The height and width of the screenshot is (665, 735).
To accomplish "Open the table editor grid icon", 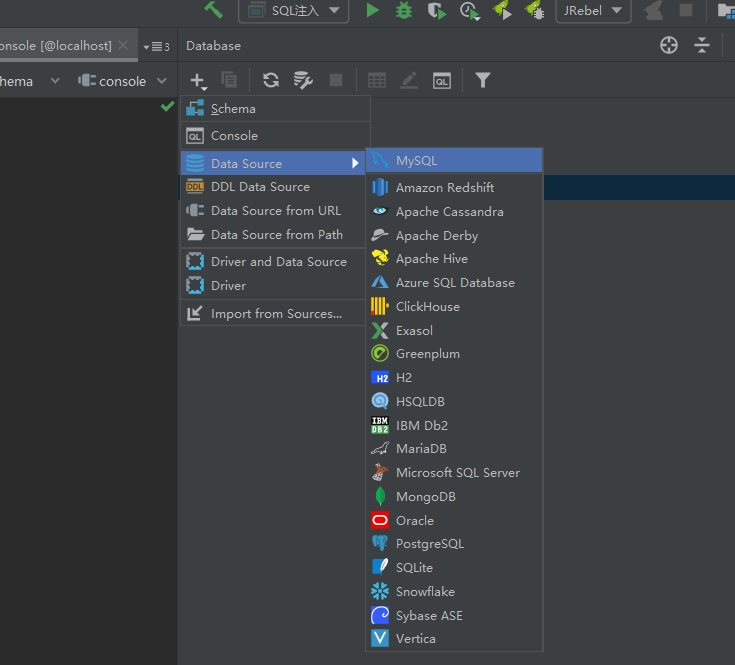I will click(377, 80).
